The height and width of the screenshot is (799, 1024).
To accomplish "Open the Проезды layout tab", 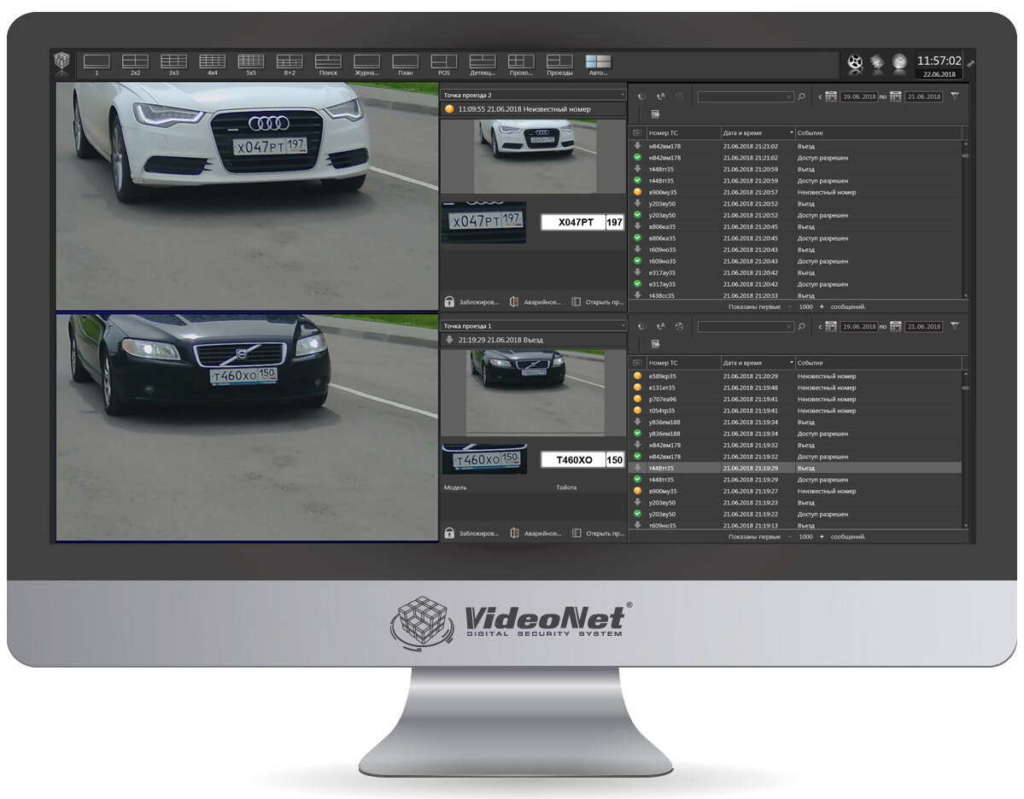I will point(559,65).
